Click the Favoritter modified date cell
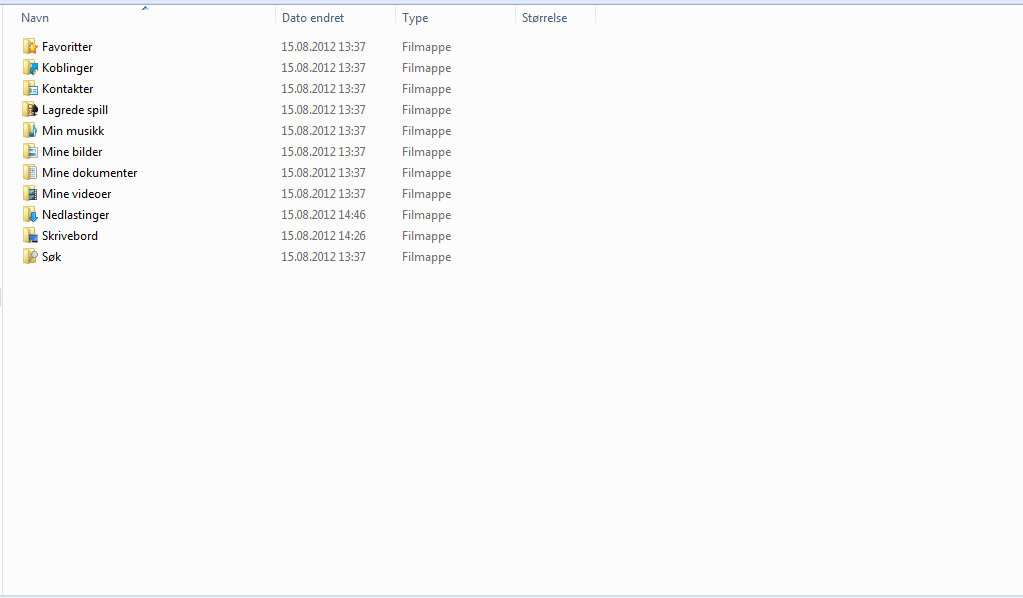The height and width of the screenshot is (598, 1023). pyautogui.click(x=323, y=47)
